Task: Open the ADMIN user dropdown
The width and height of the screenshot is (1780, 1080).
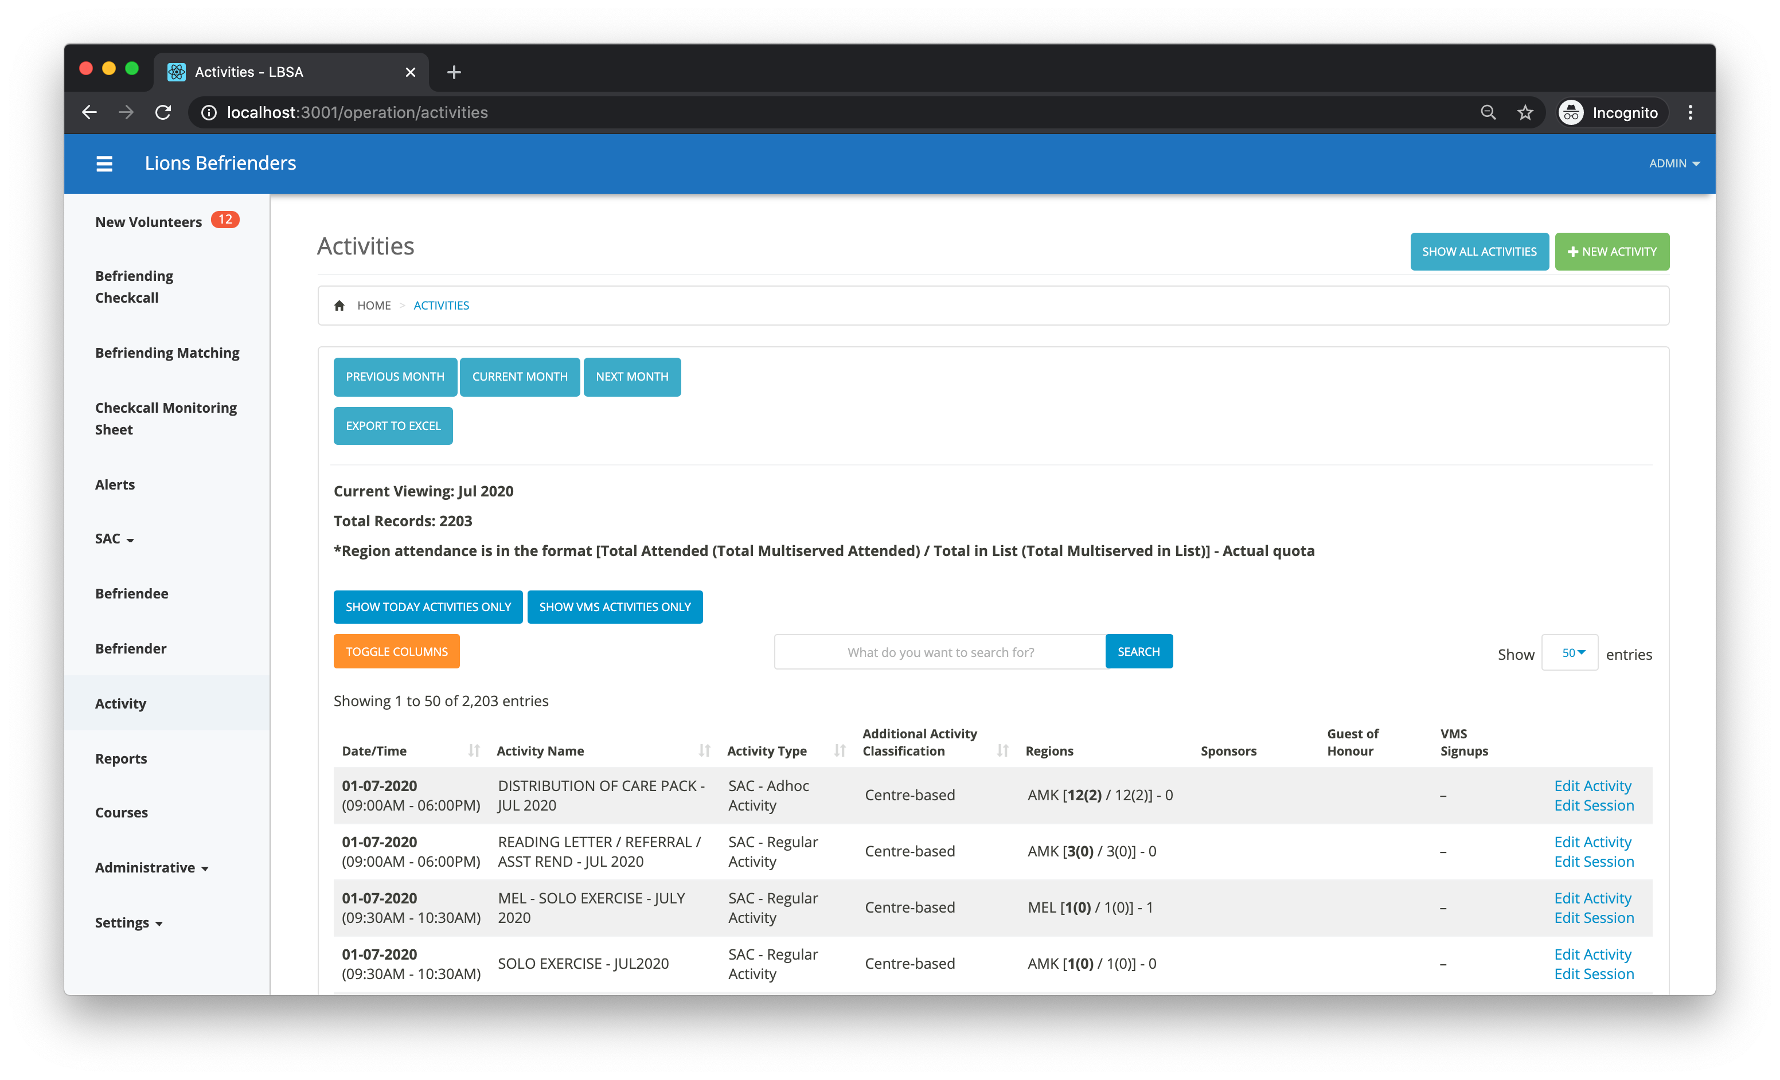Action: pyautogui.click(x=1674, y=164)
